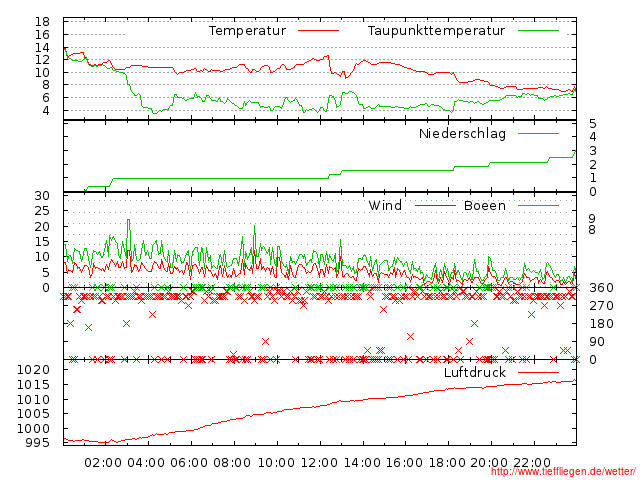Click the 18:00 time axis label
Screen dimensions: 640x480
pos(447,463)
